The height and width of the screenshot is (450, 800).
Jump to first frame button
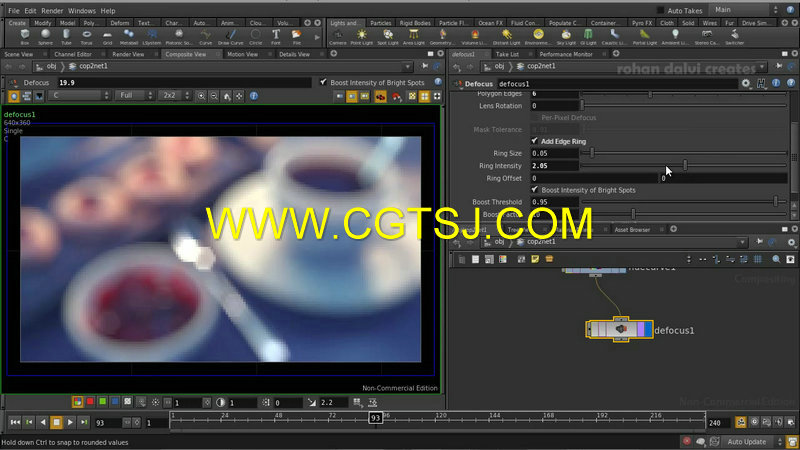(x=15, y=422)
